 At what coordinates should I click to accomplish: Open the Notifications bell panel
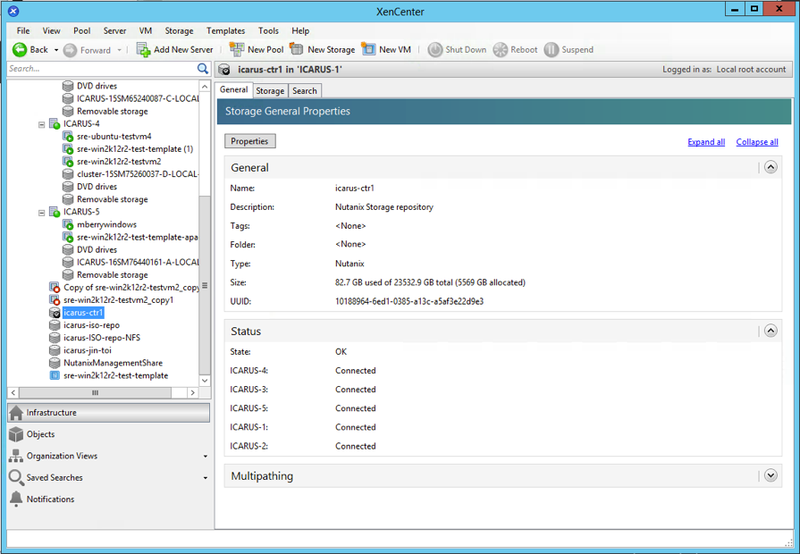(16, 499)
